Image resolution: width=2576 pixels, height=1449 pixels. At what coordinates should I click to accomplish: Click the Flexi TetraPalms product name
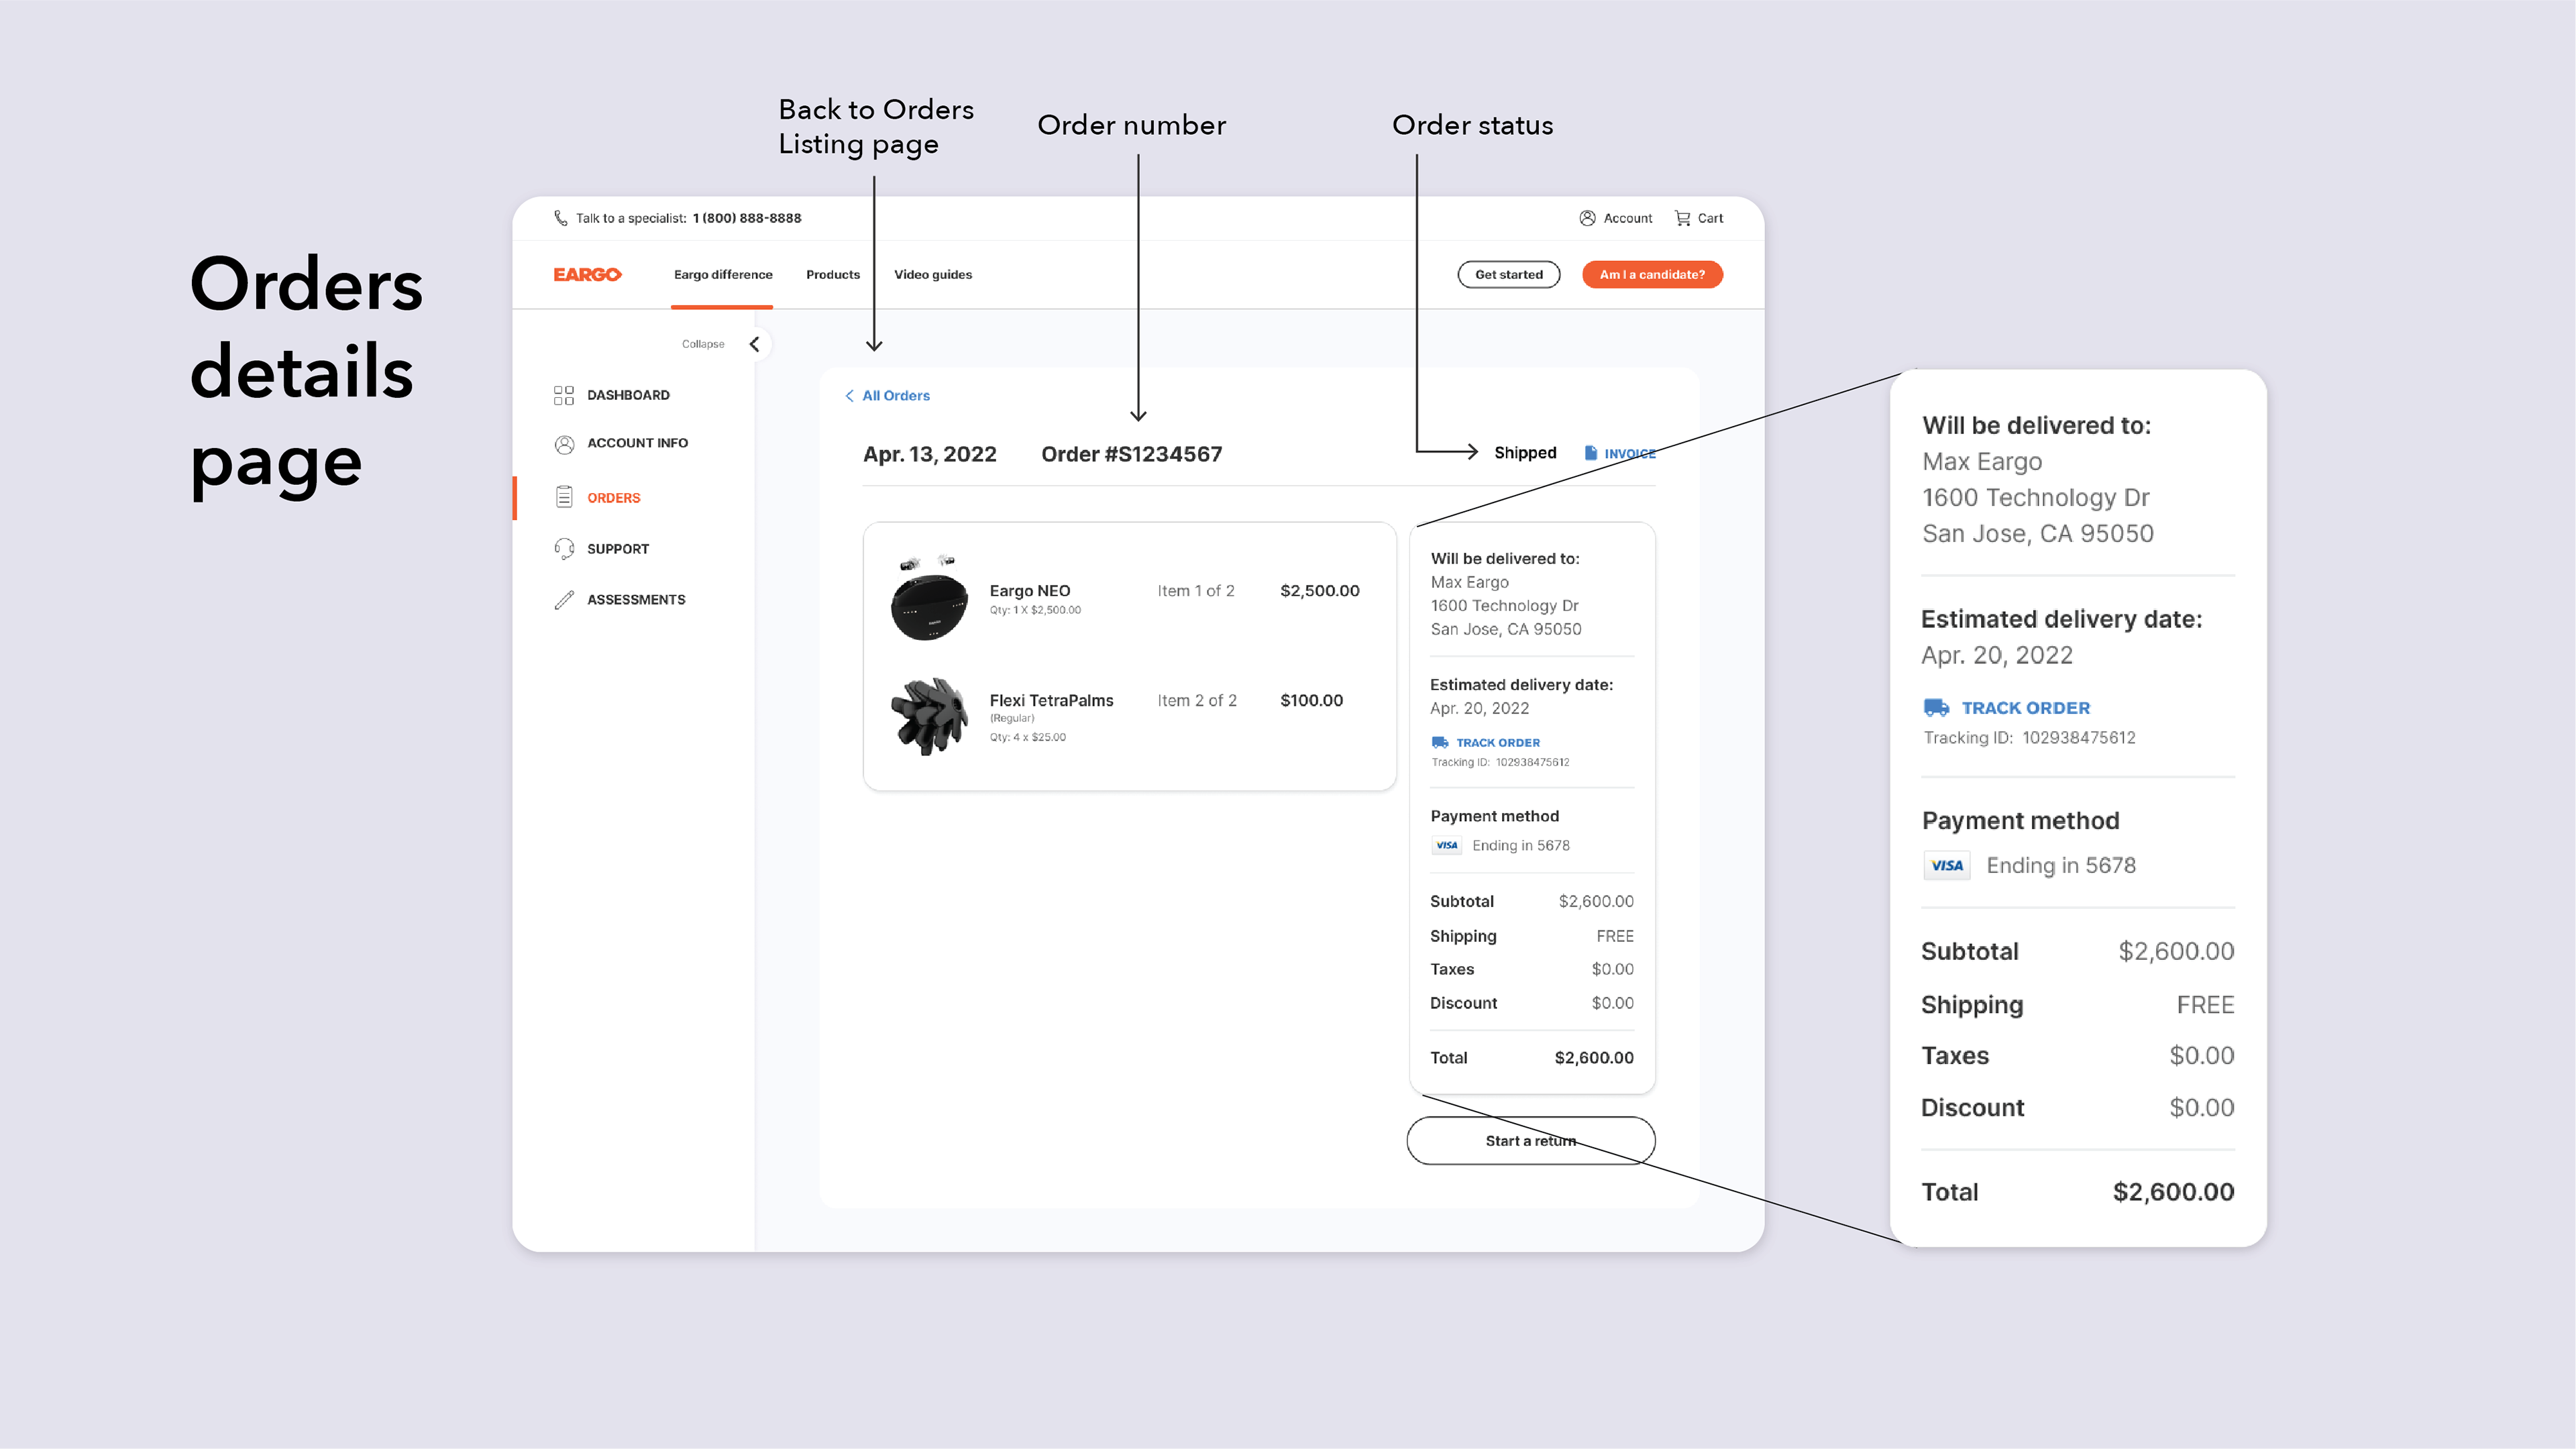click(x=1051, y=700)
